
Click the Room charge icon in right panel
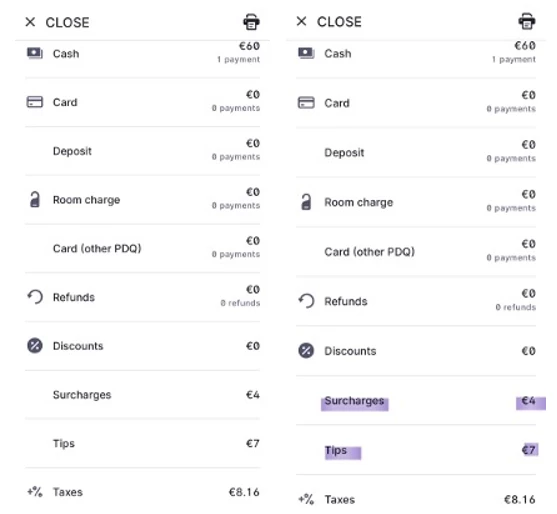(x=306, y=202)
